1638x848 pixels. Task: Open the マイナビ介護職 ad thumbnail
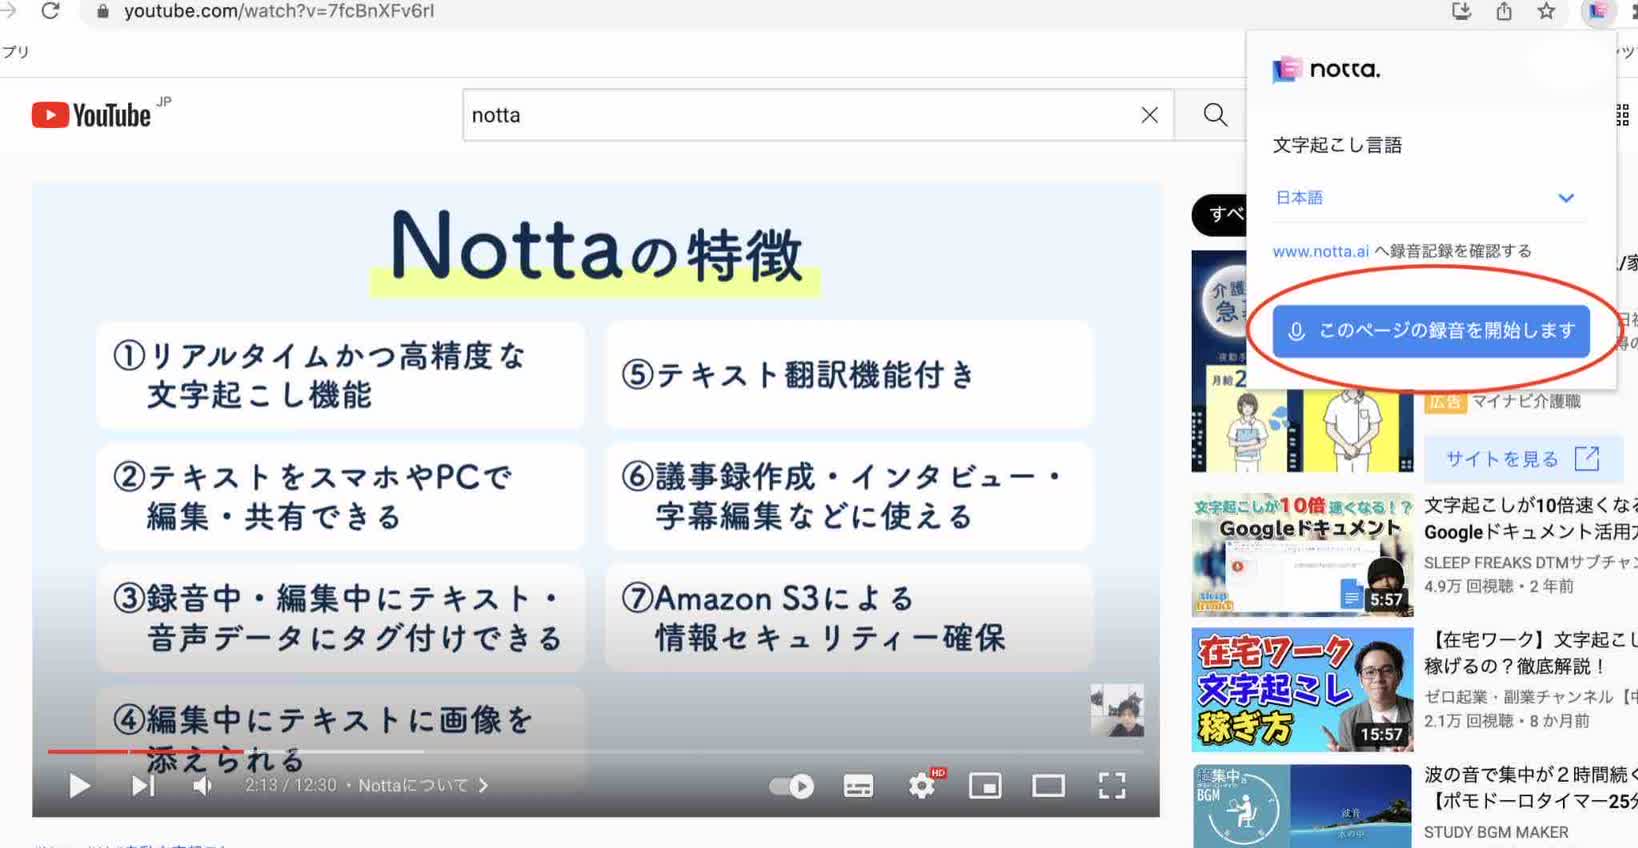tap(1302, 362)
